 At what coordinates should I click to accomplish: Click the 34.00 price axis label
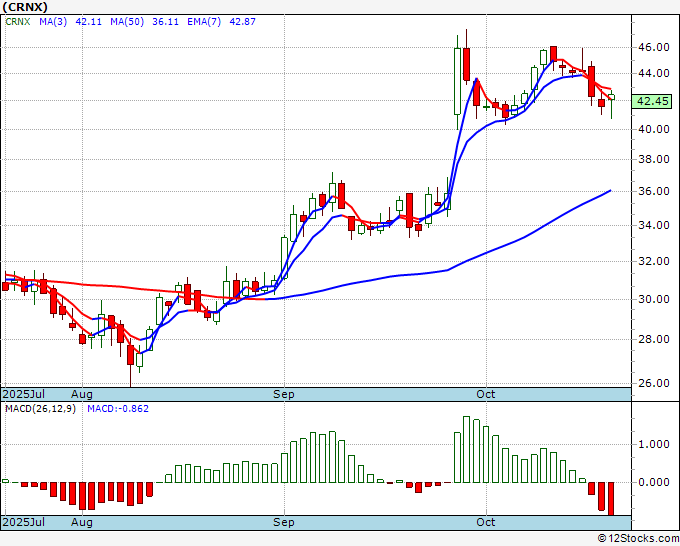654,225
